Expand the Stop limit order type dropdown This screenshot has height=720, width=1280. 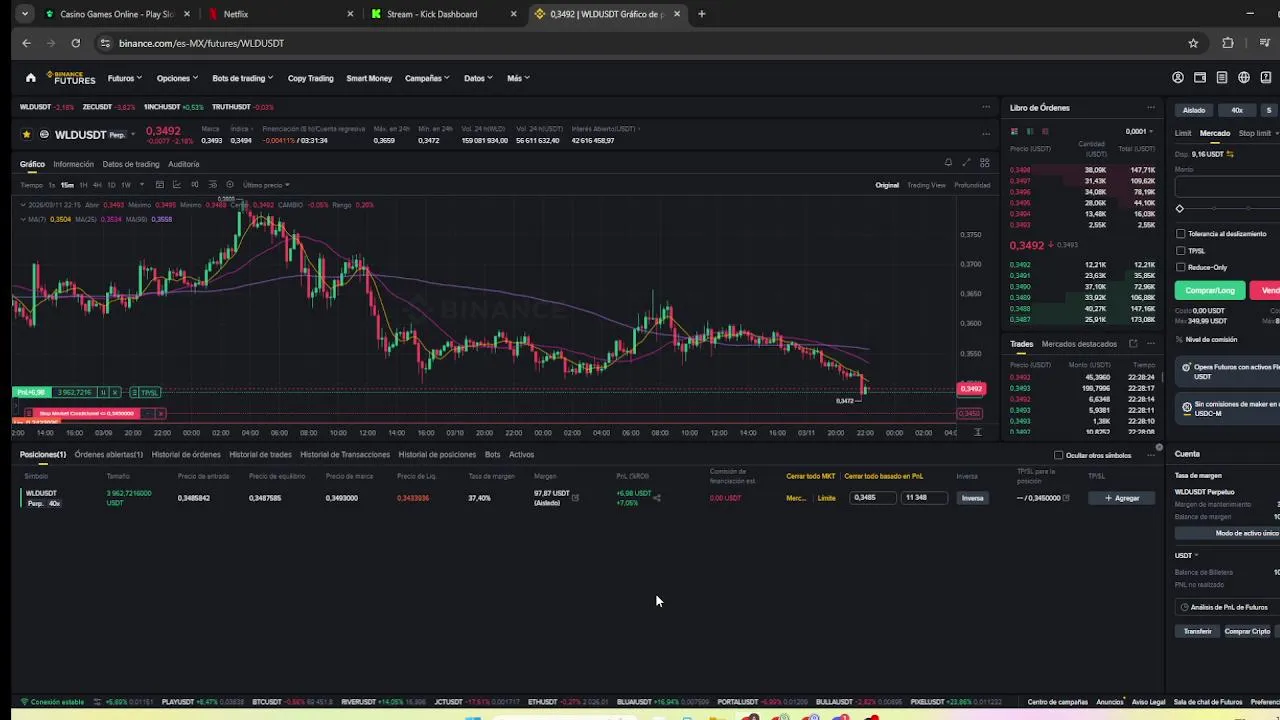(x=1258, y=133)
